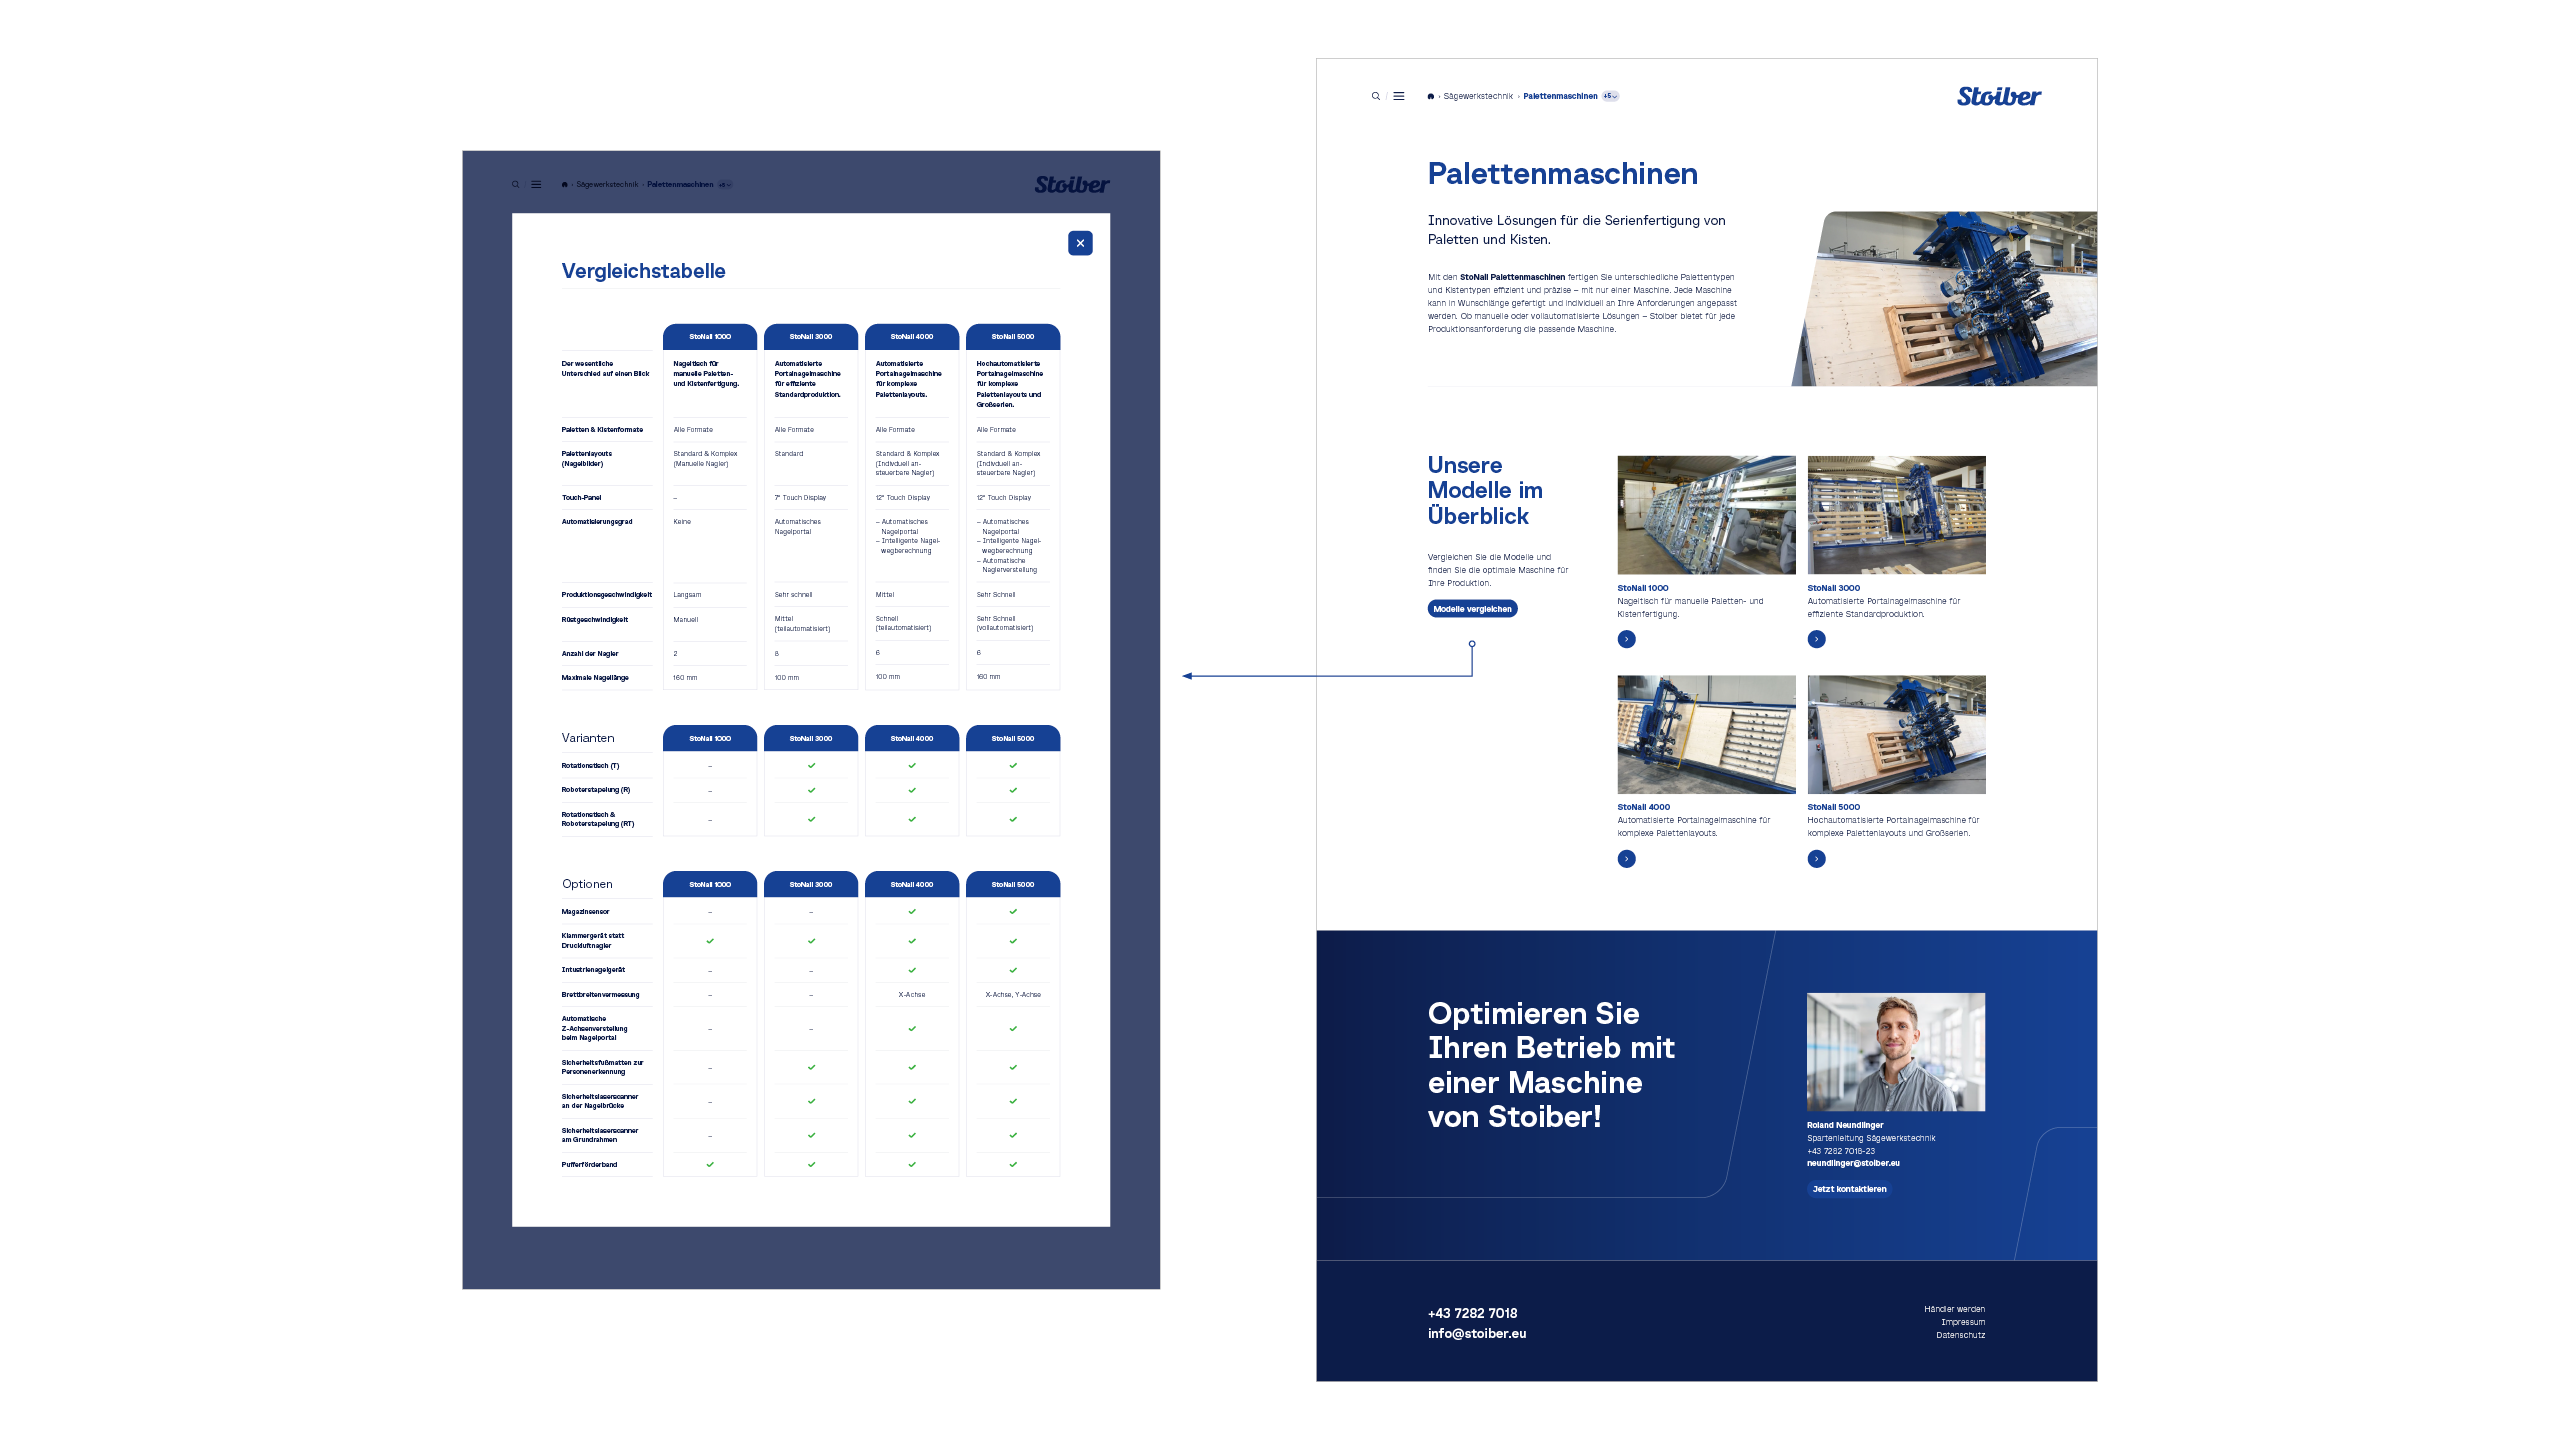The height and width of the screenshot is (1440, 2560).
Task: Click the StoNail 3000 machine thumbnail
Action: pyautogui.click(x=1896, y=515)
